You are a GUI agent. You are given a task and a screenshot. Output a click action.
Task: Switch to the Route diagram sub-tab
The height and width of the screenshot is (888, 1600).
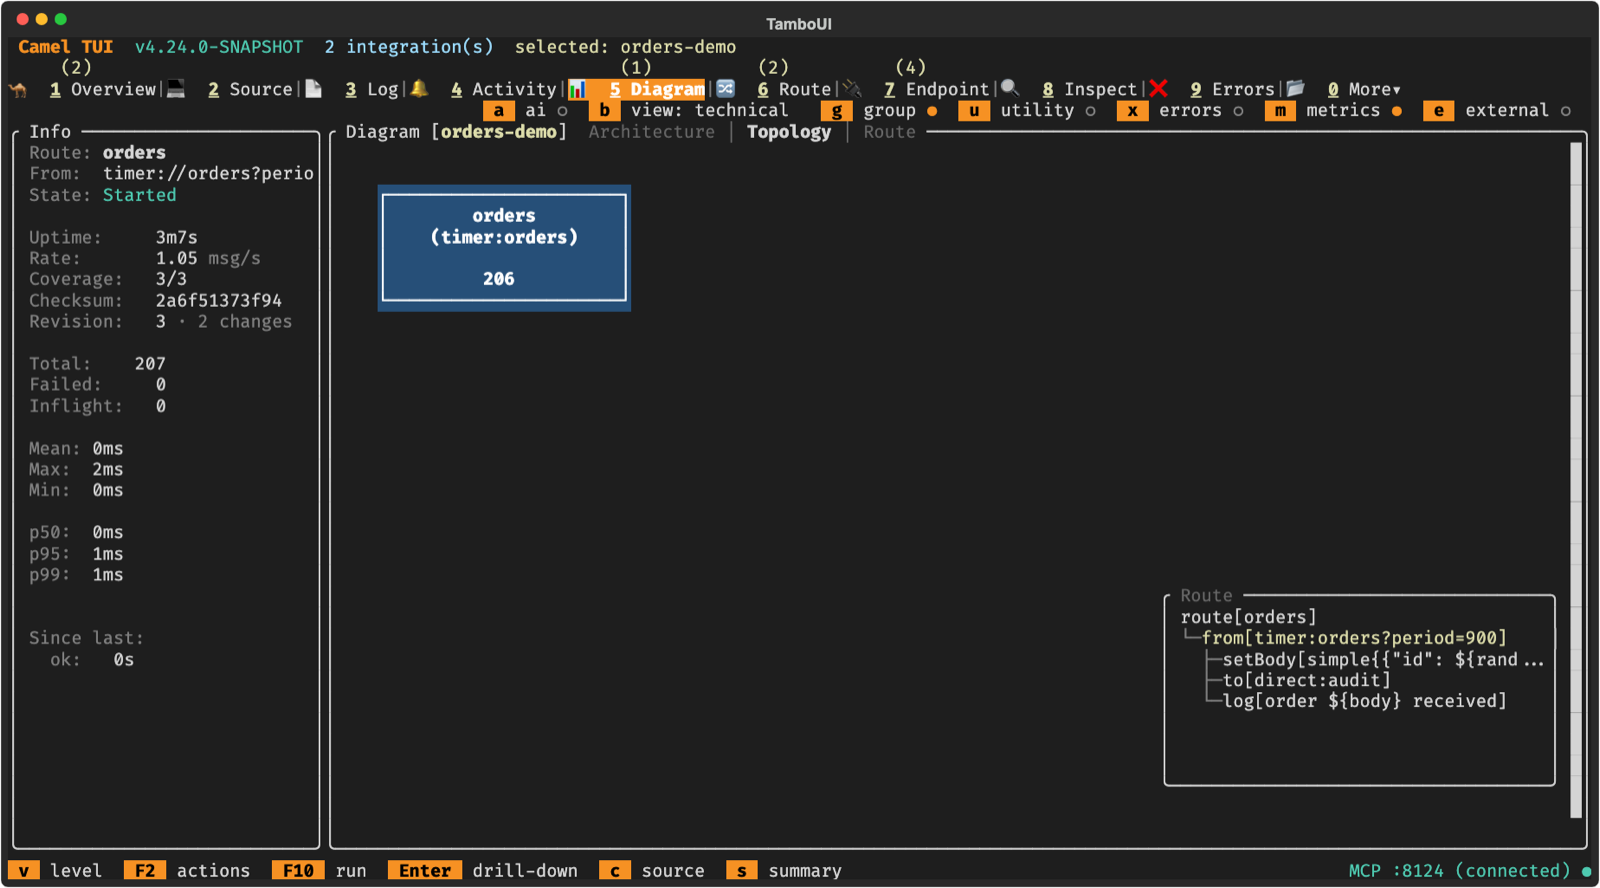(889, 132)
